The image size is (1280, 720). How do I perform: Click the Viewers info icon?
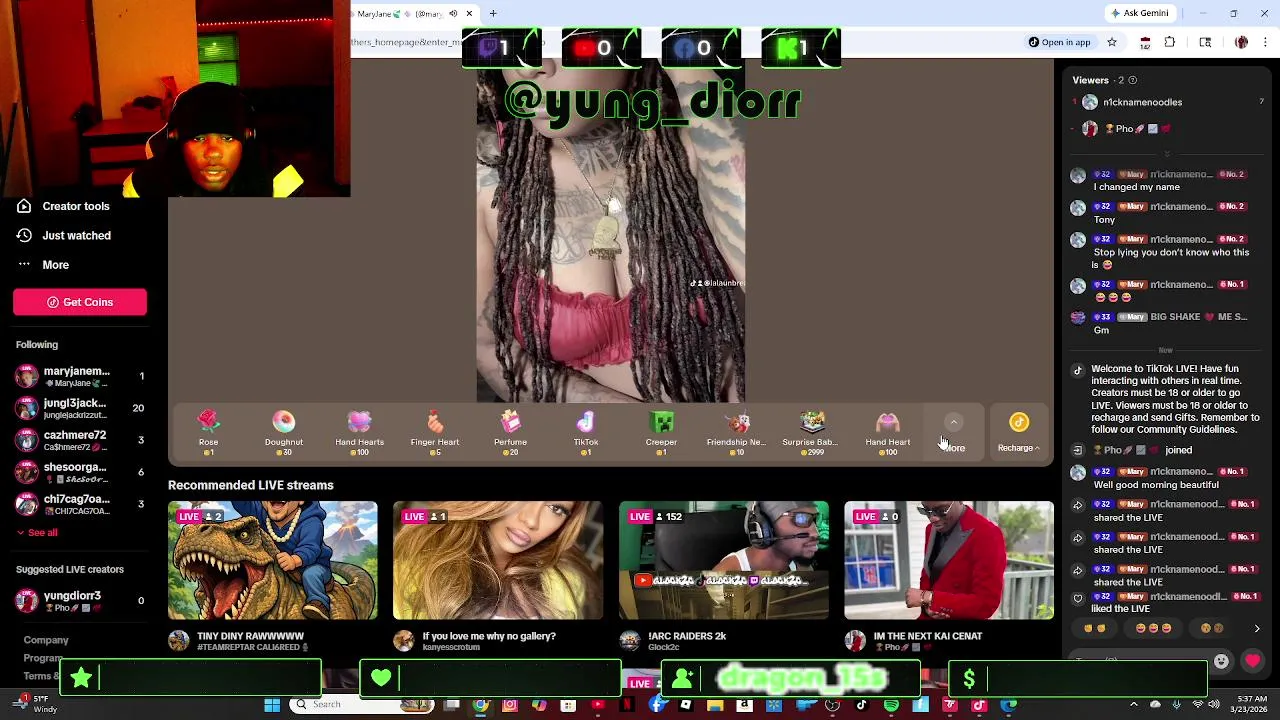tap(1132, 80)
